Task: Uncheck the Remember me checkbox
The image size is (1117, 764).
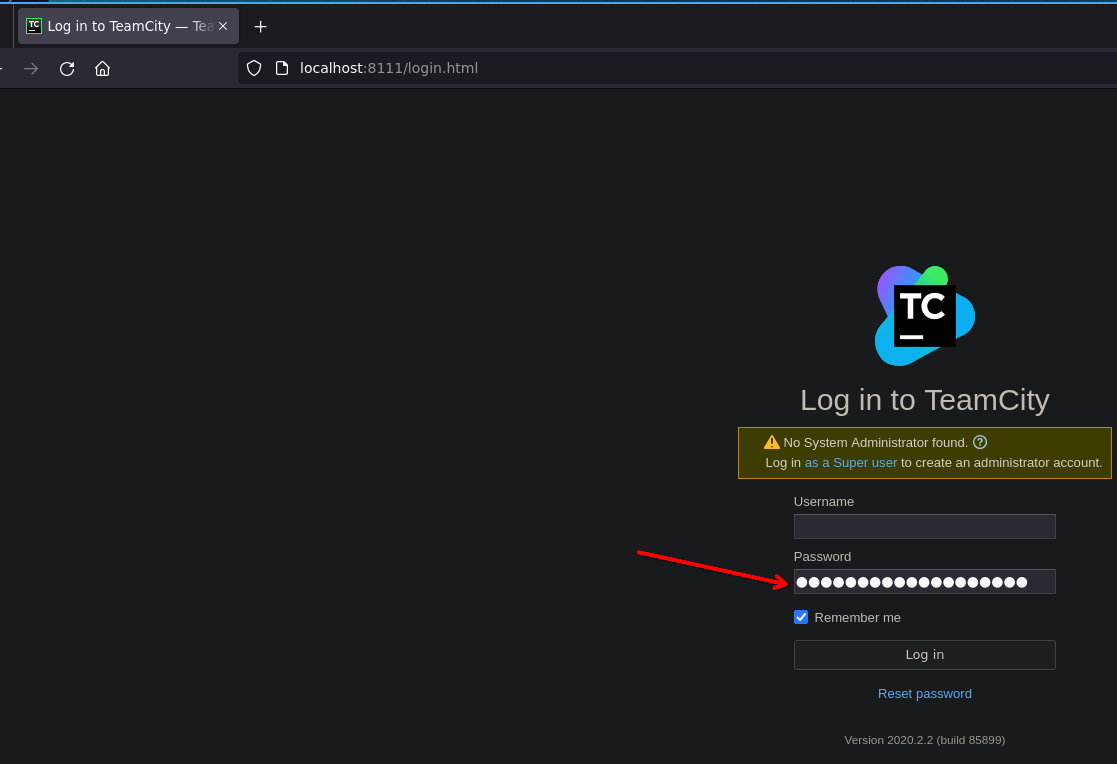Action: pyautogui.click(x=801, y=617)
